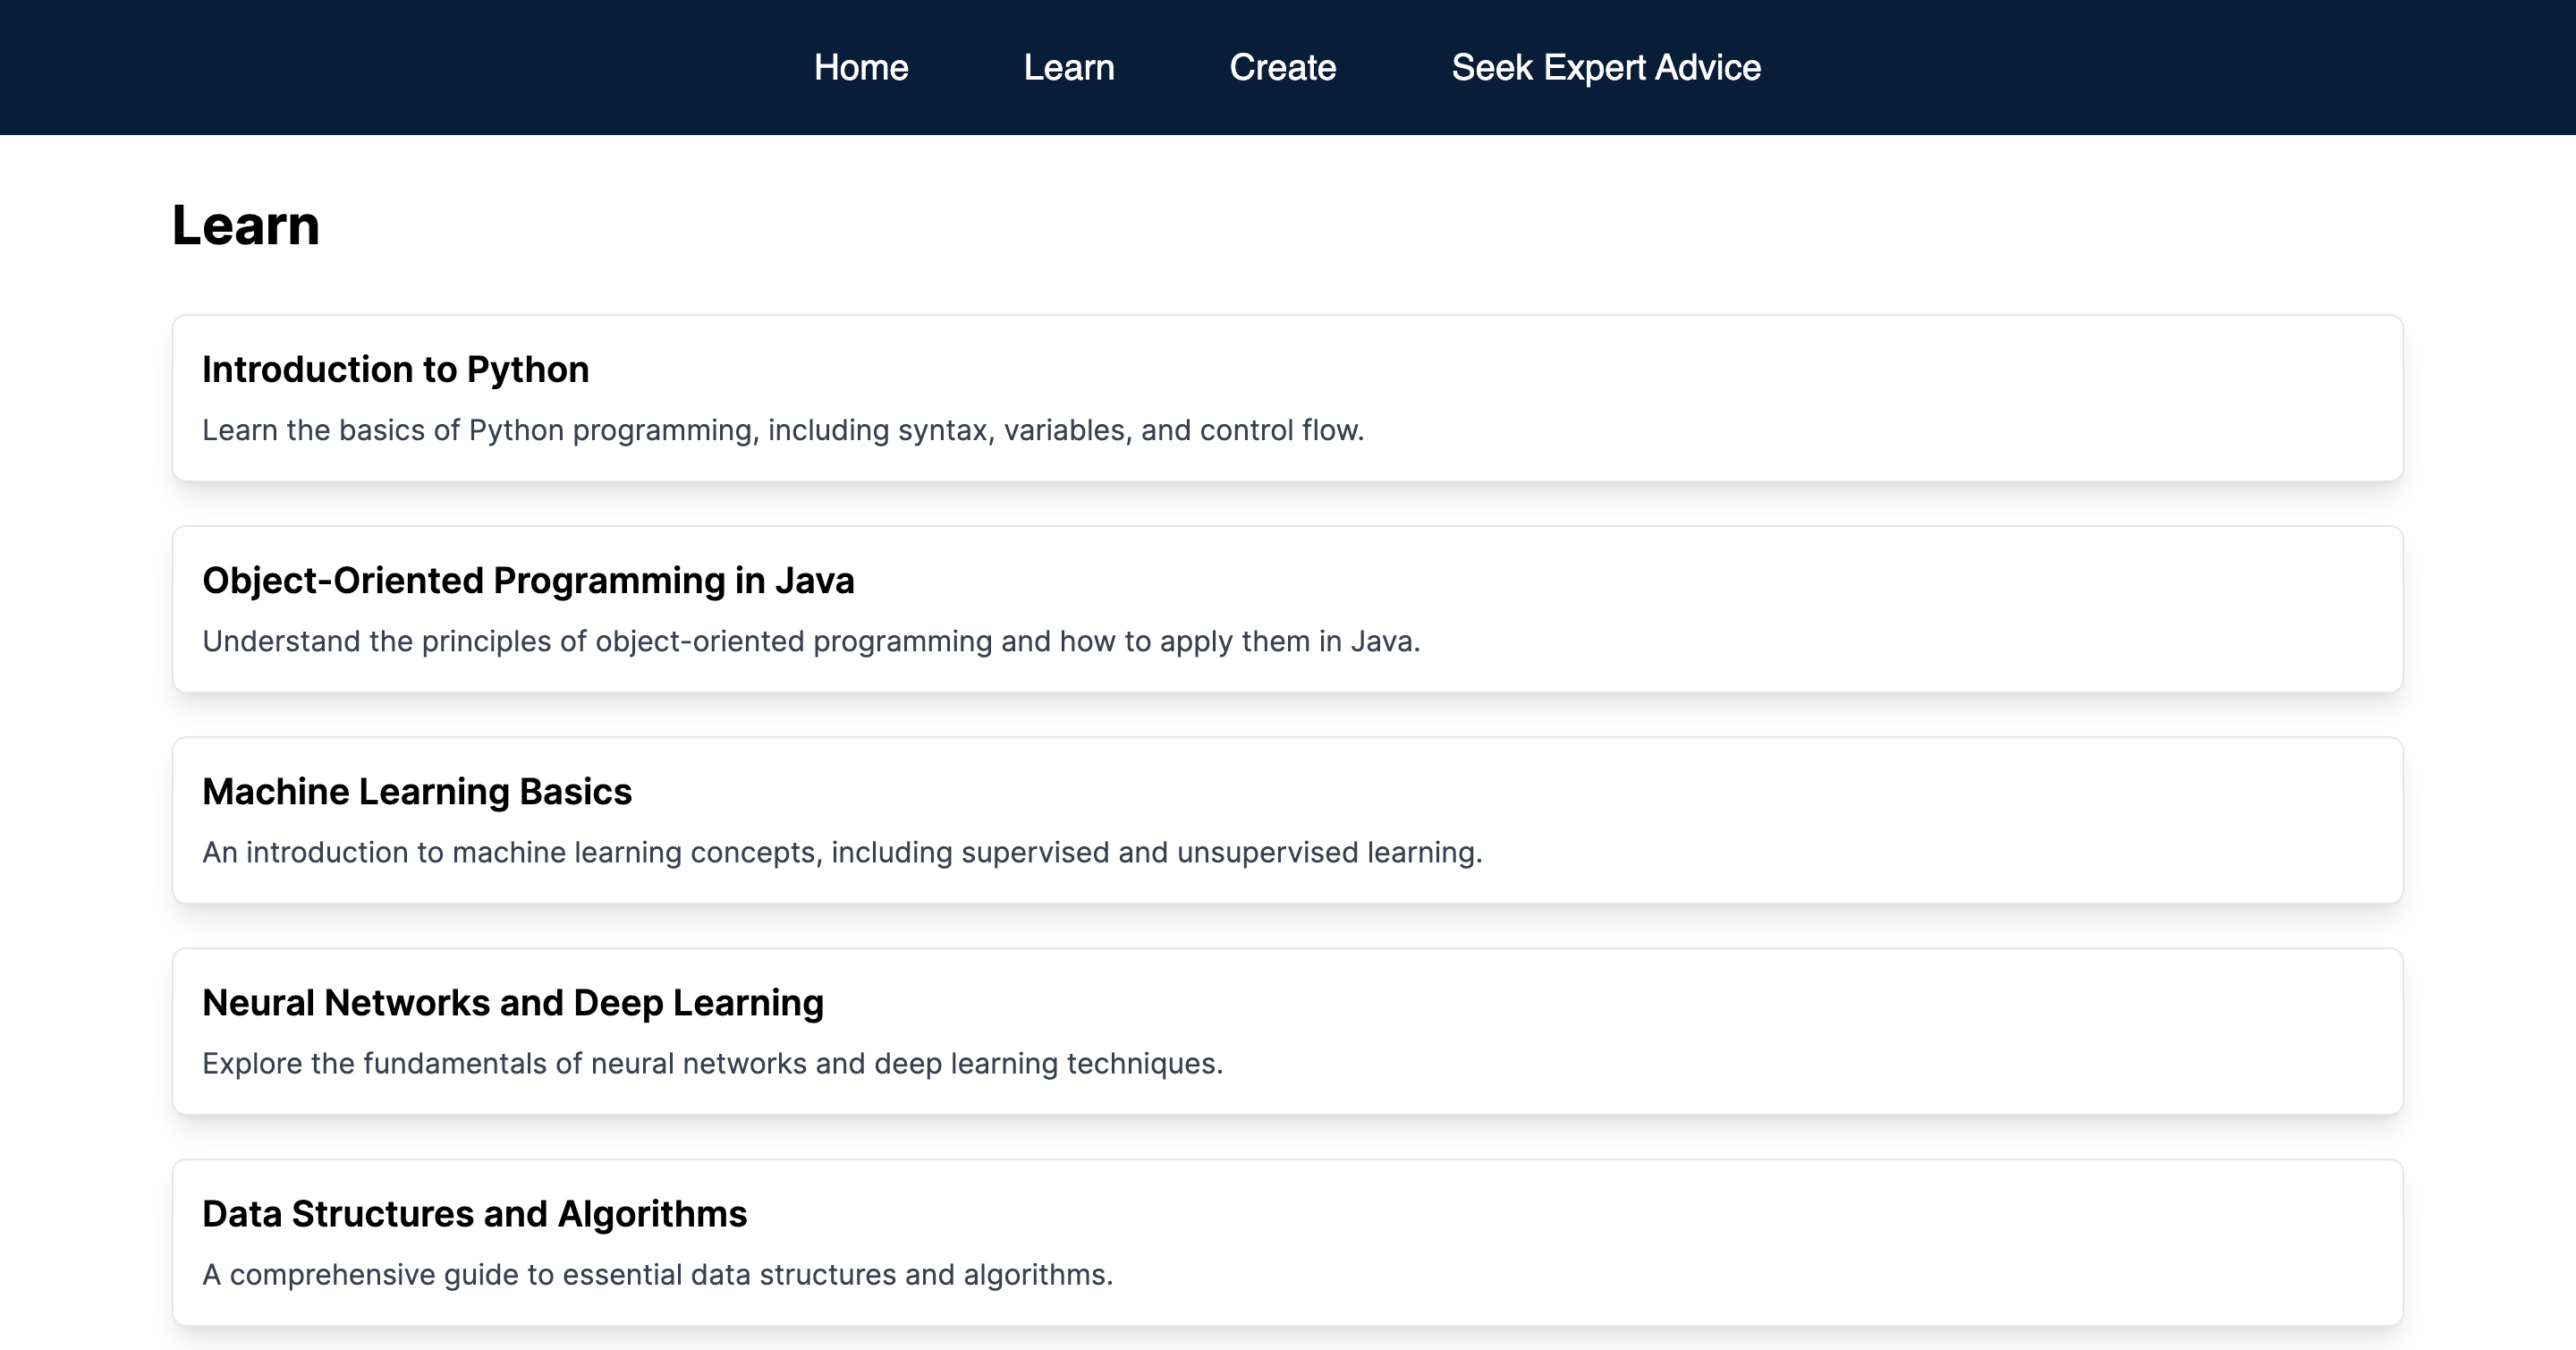Select Object-Oriented Programming in Java title

pos(528,581)
